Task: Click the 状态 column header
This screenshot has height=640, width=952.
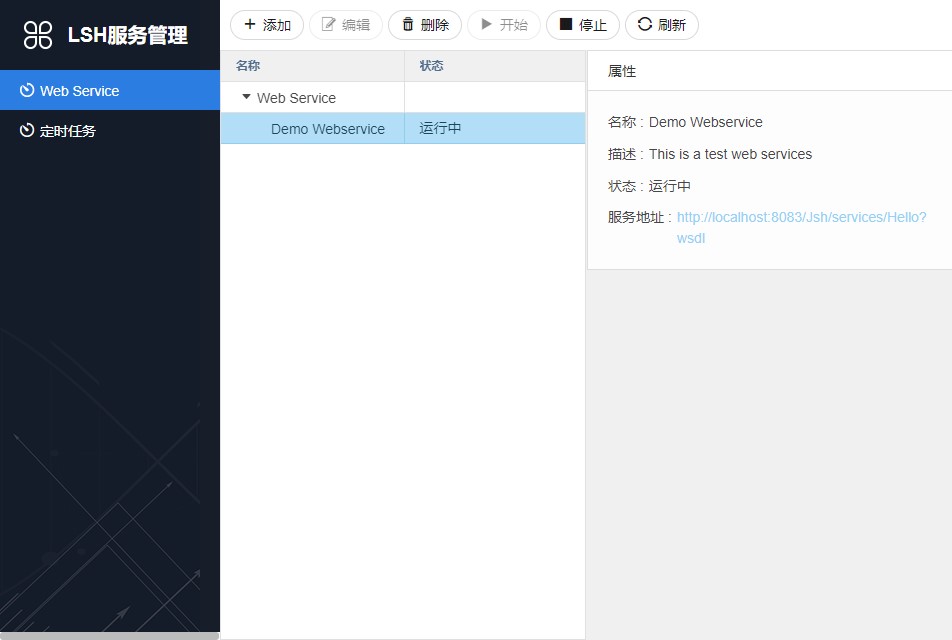Action: click(x=495, y=66)
